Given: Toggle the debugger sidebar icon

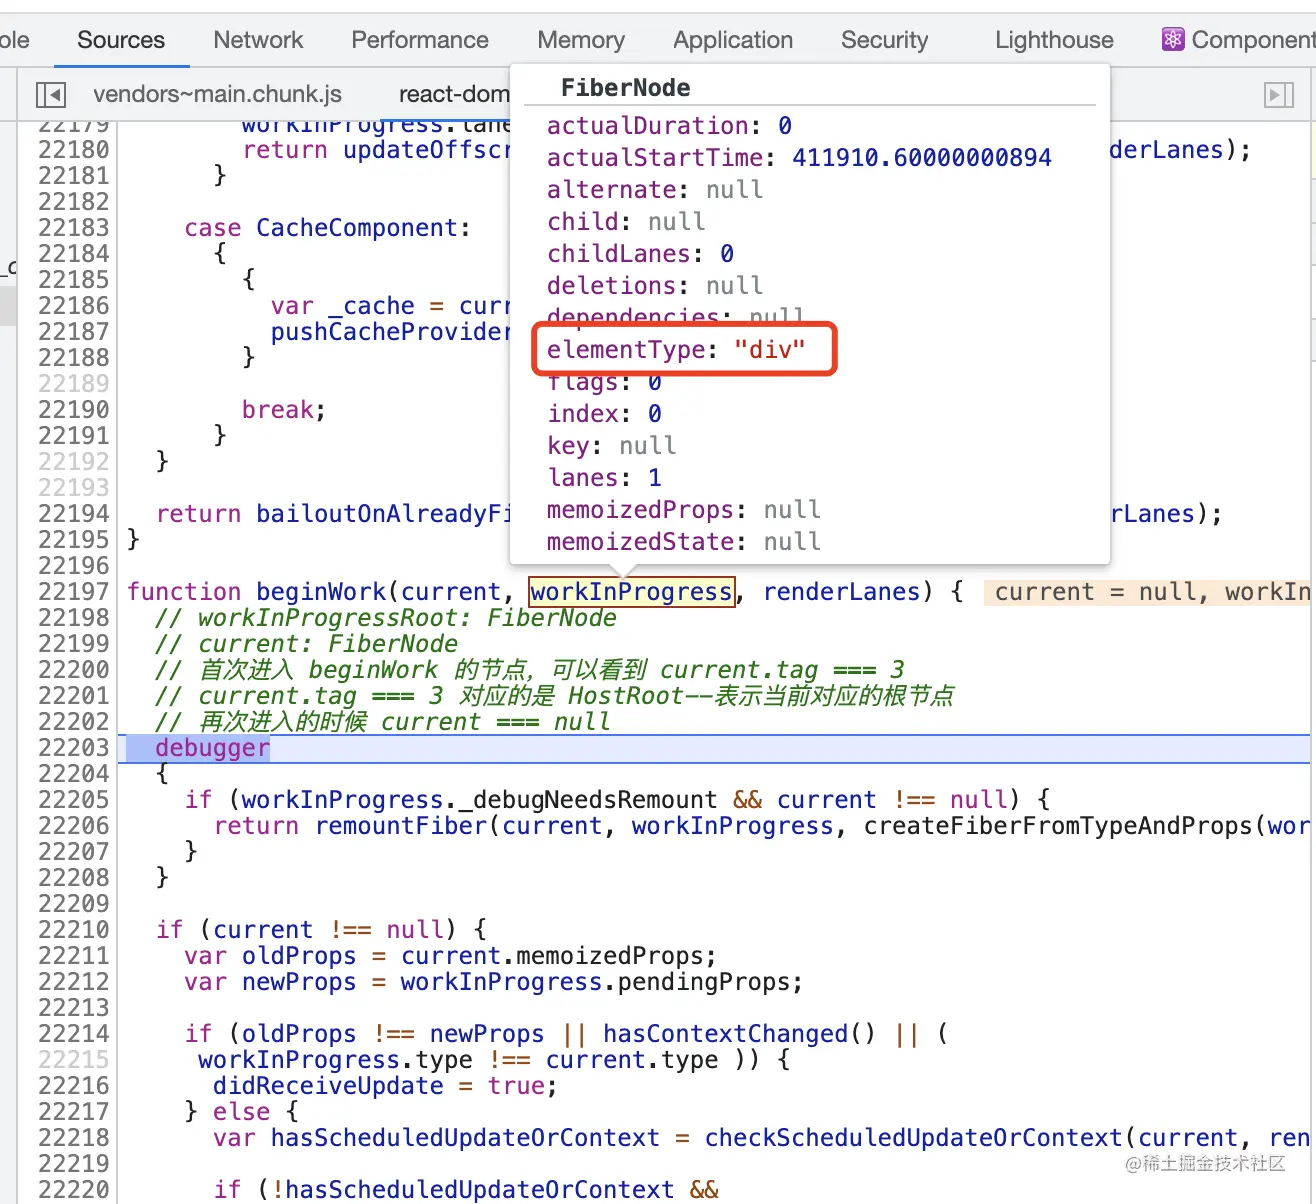Looking at the screenshot, I should 1279,95.
